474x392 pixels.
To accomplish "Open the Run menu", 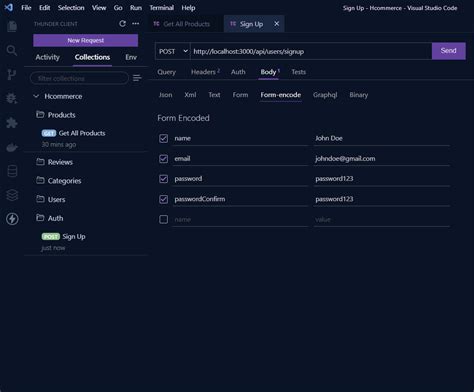I will pos(136,8).
